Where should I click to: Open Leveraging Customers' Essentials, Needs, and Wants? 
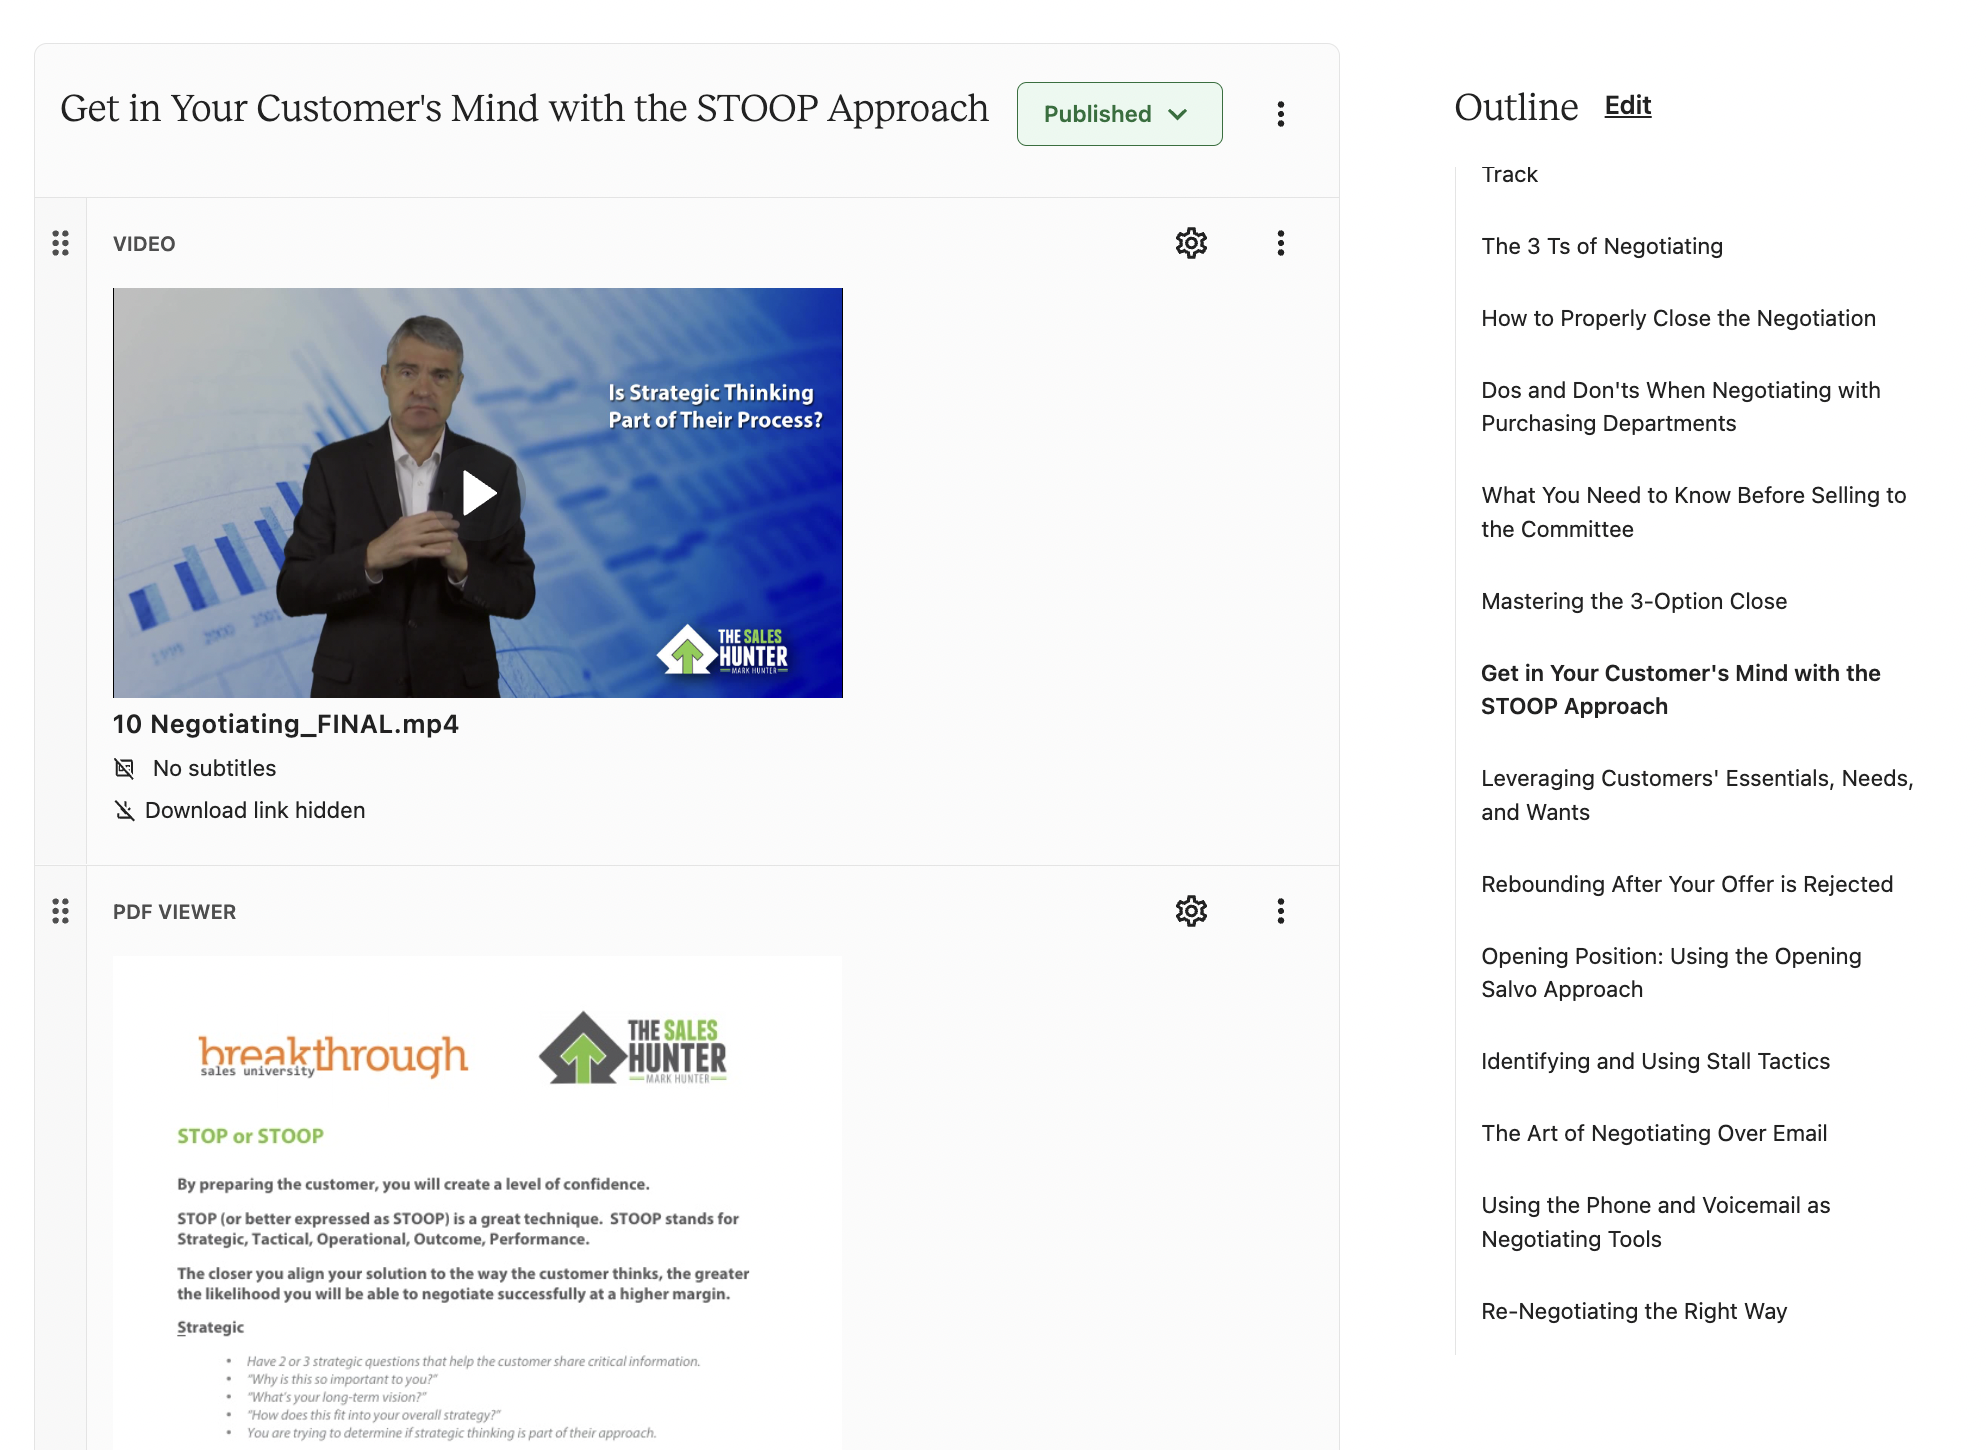tap(1697, 795)
